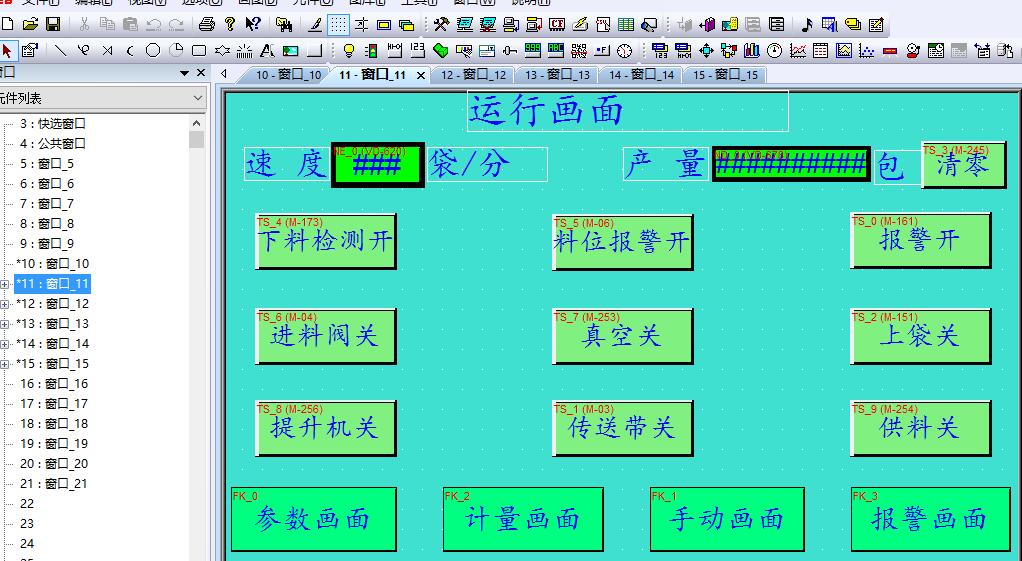
Task: Open the 元件列表 dropdown list
Action: (197, 98)
